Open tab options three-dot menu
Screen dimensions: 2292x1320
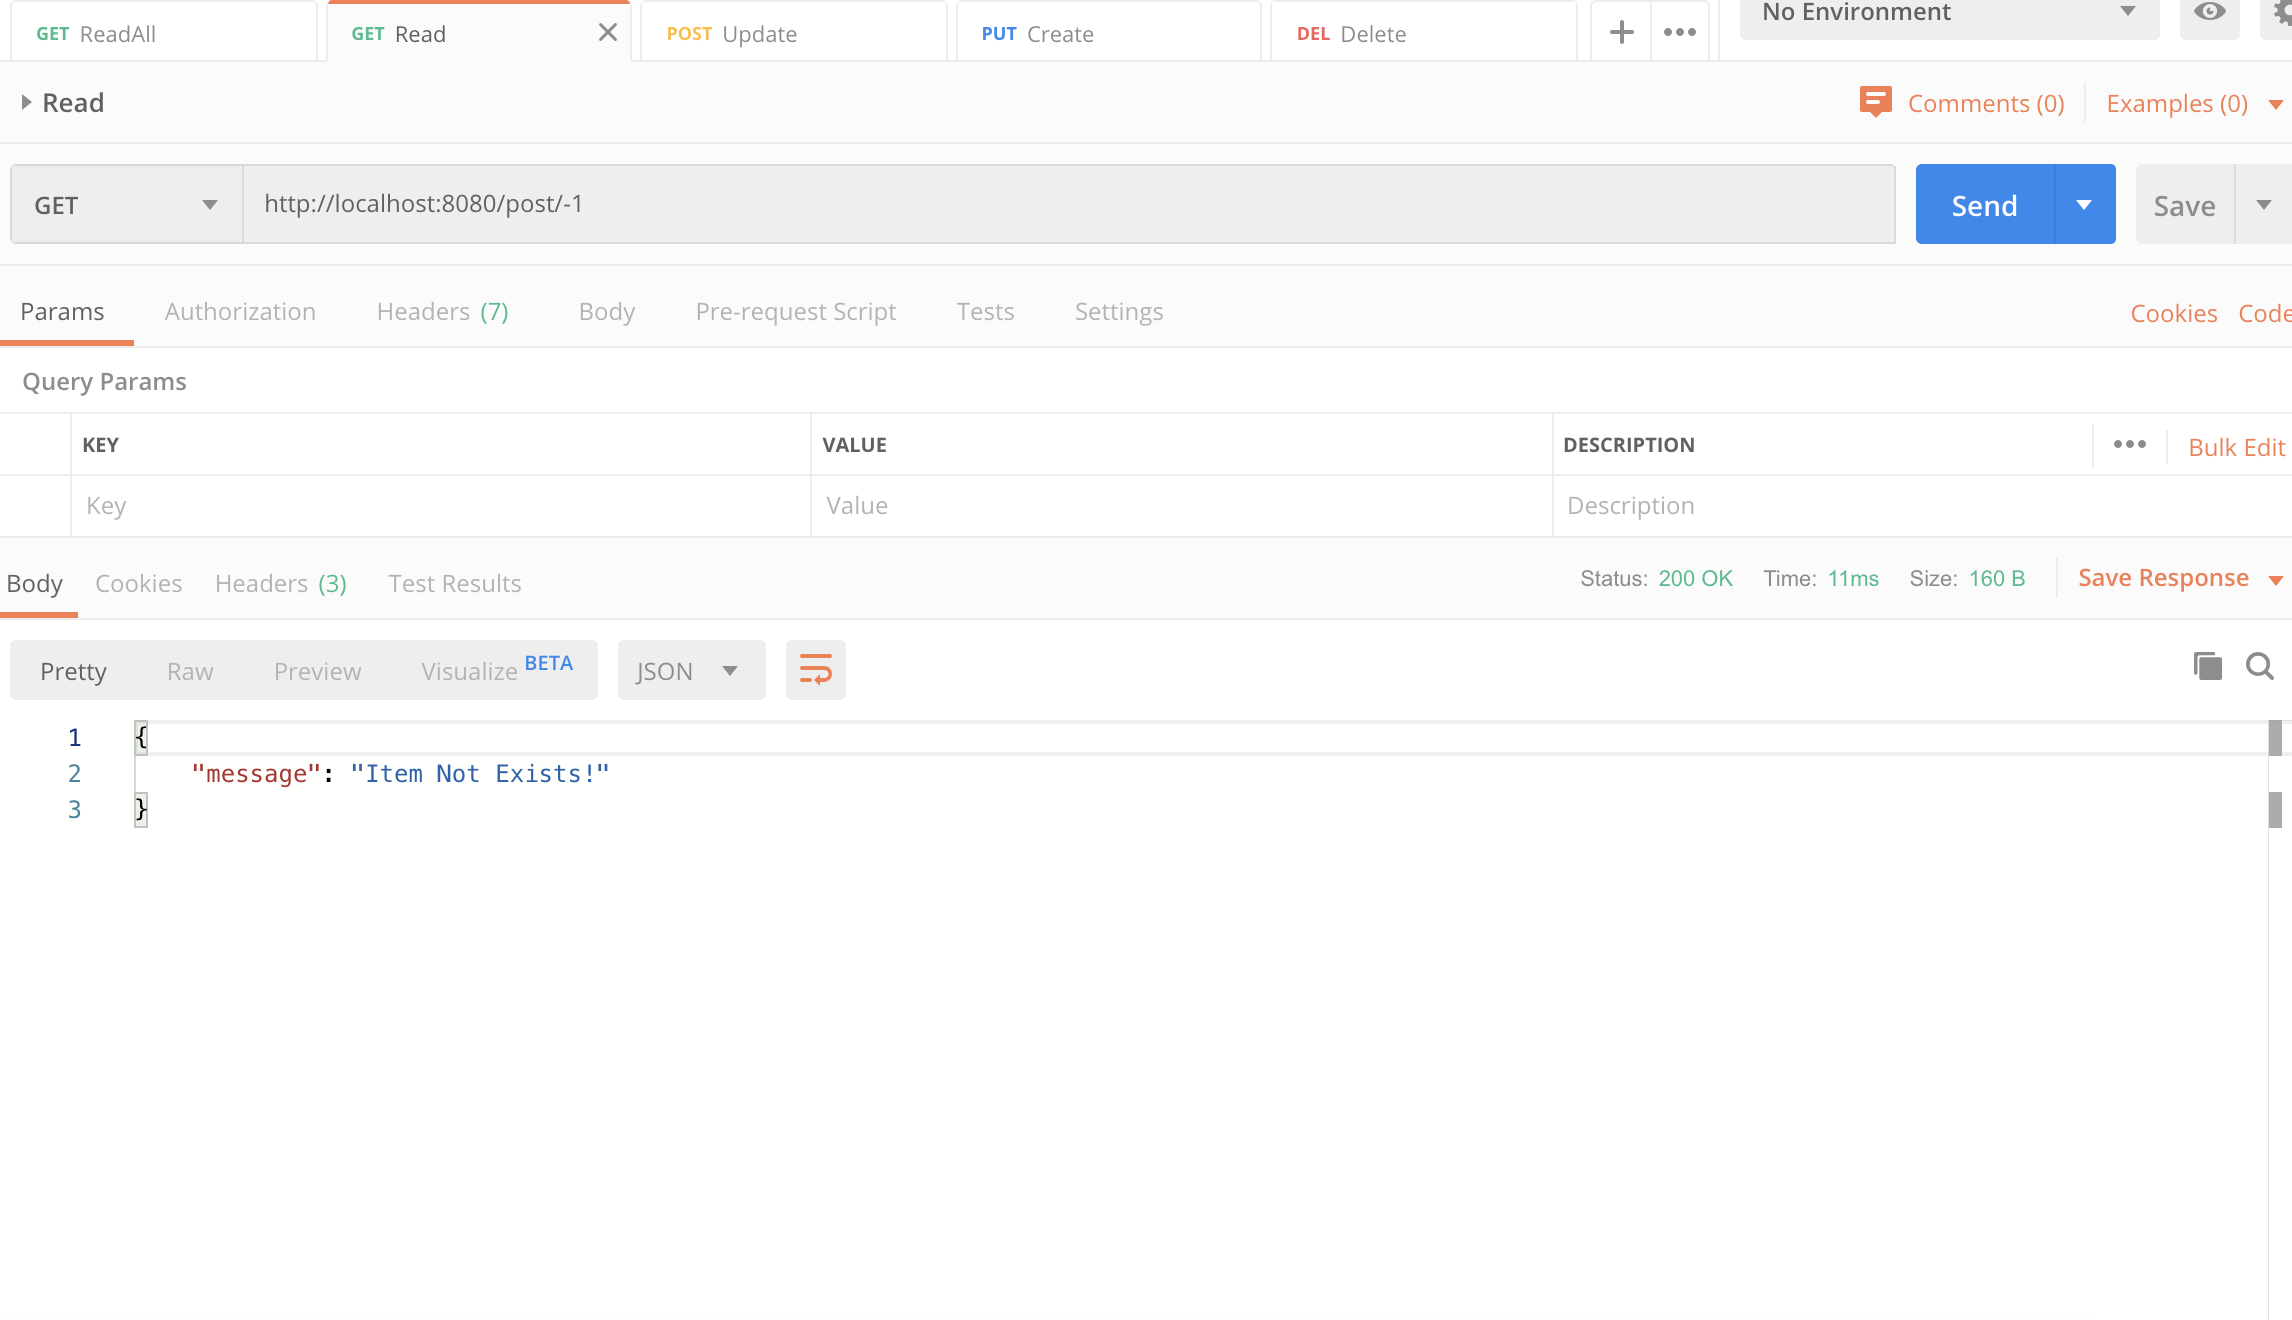point(1680,33)
